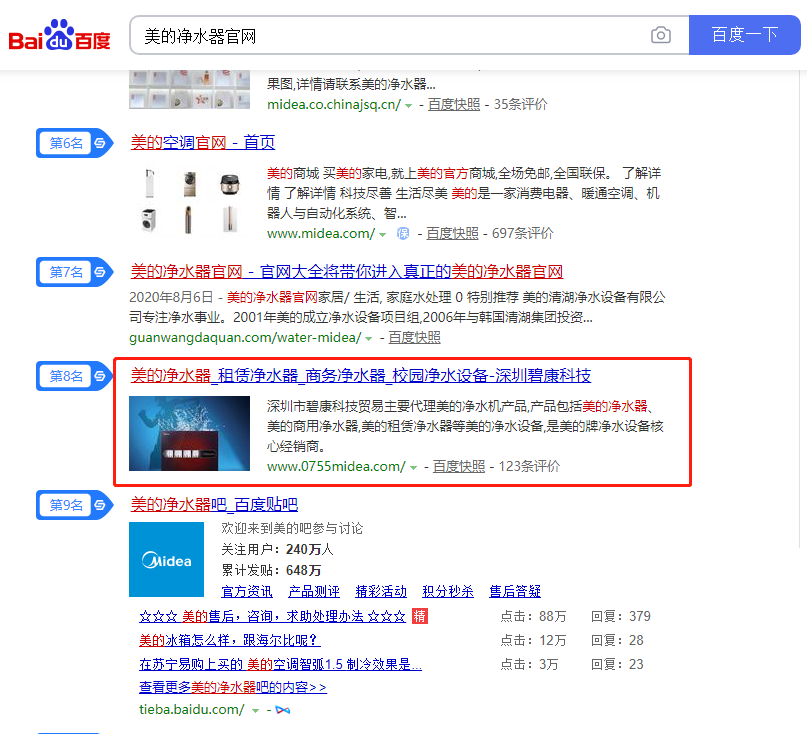Open 百度快照 for midea.co.chinajsq.cn
Viewport: 807px width, 734px height.
pyautogui.click(x=454, y=104)
